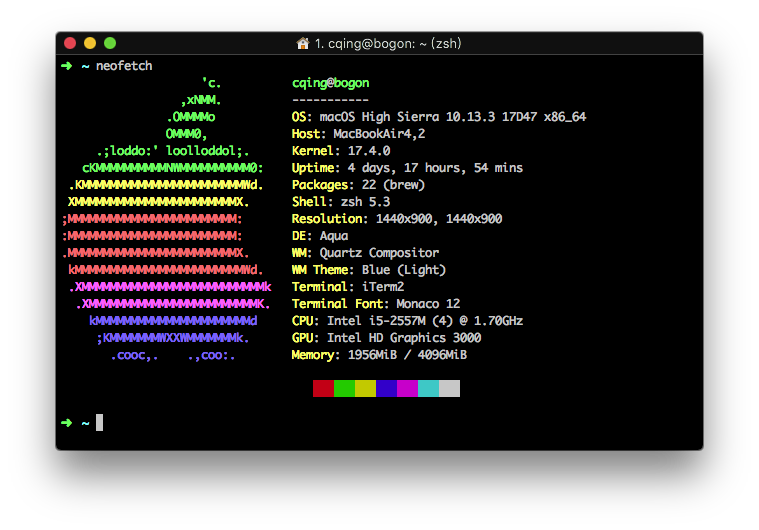Click the 'Terminal: iTerm2' line
Image resolution: width=759 pixels, height=530 pixels.
tap(348, 287)
